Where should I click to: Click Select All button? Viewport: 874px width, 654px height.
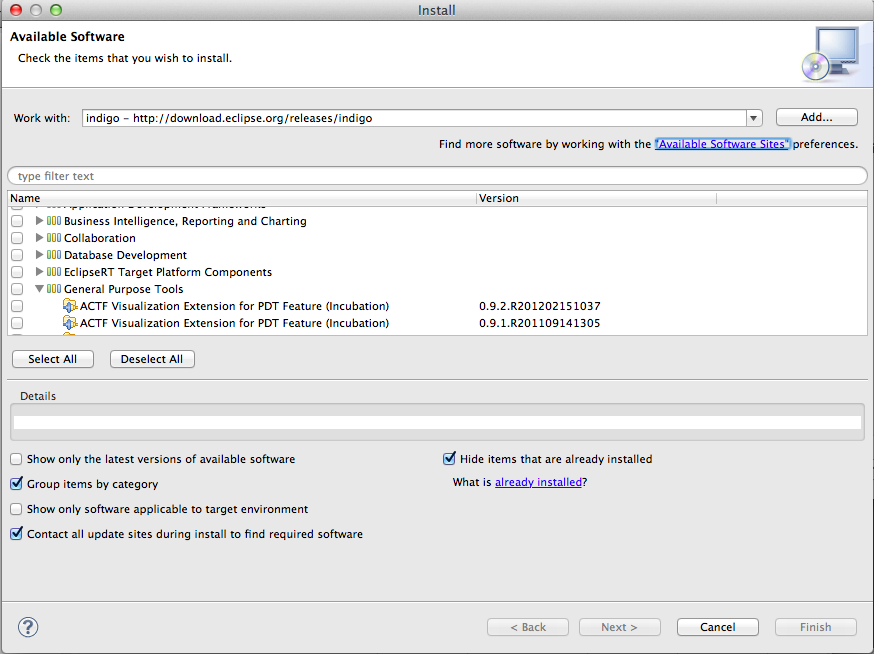(52, 359)
